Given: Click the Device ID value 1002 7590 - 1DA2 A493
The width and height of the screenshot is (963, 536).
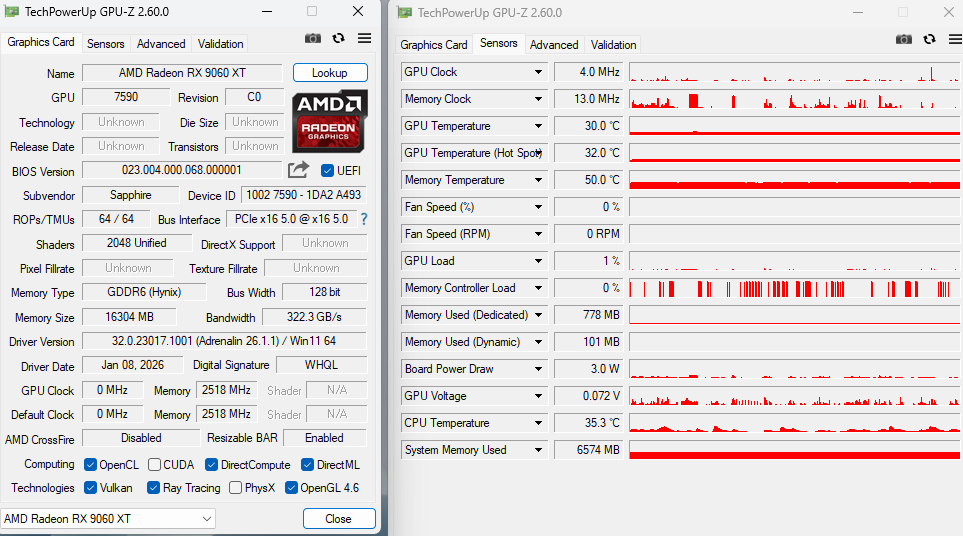Looking at the screenshot, I should point(304,195).
